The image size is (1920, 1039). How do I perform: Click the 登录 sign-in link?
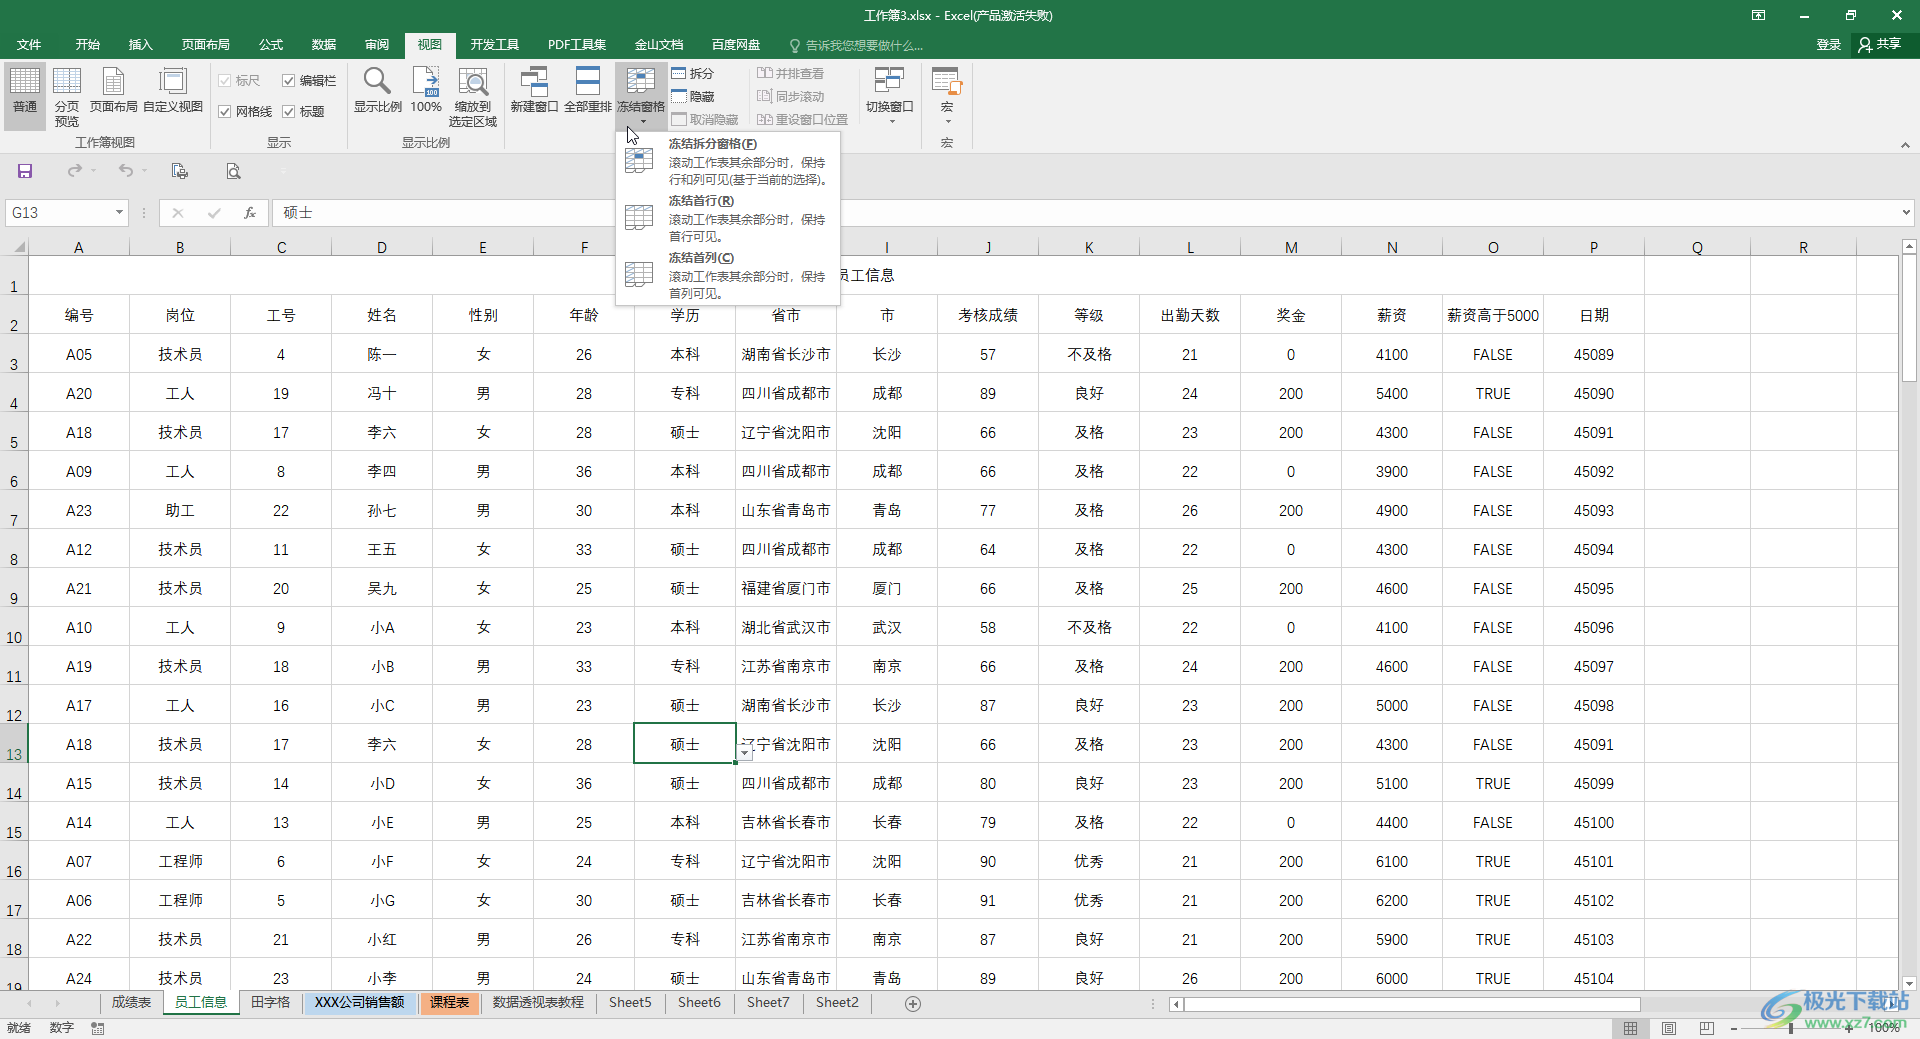coord(1828,45)
